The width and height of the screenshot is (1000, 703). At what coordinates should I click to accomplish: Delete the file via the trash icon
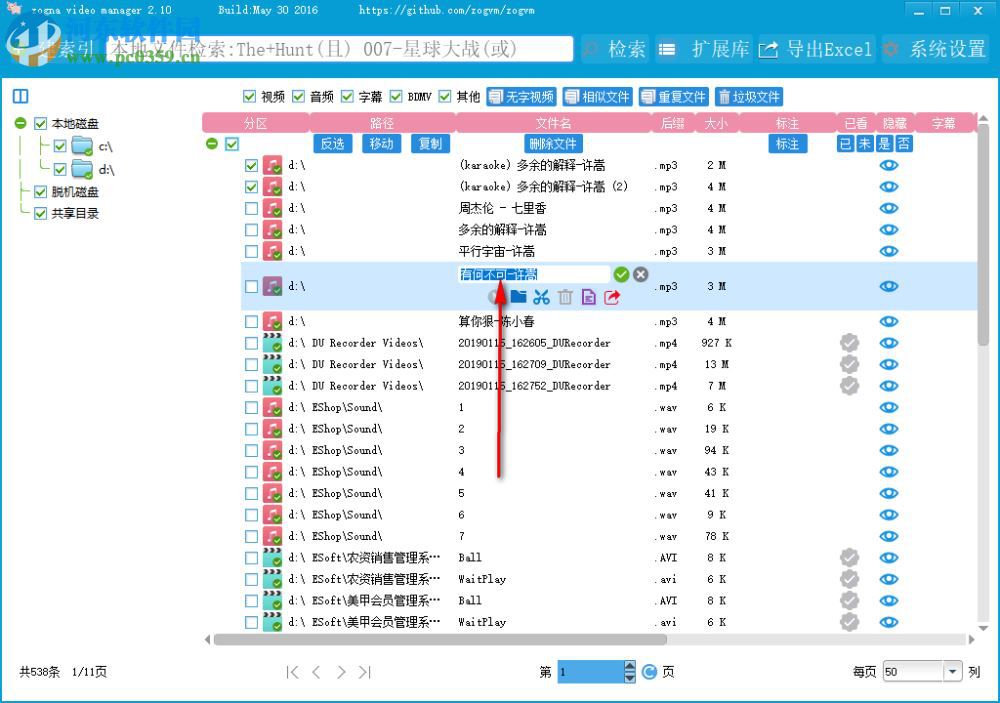click(565, 297)
